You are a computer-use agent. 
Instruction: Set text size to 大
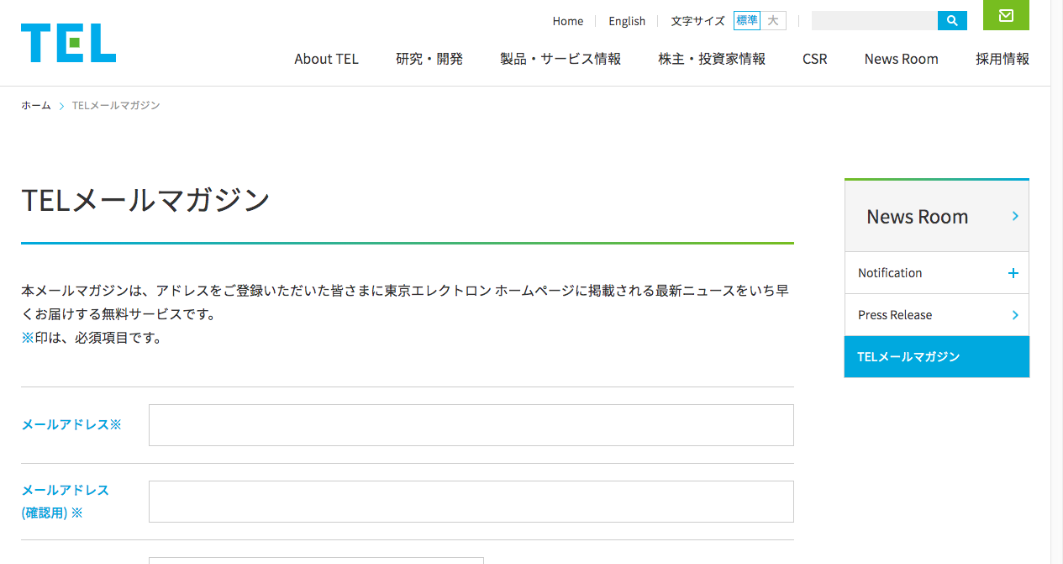[x=773, y=20]
